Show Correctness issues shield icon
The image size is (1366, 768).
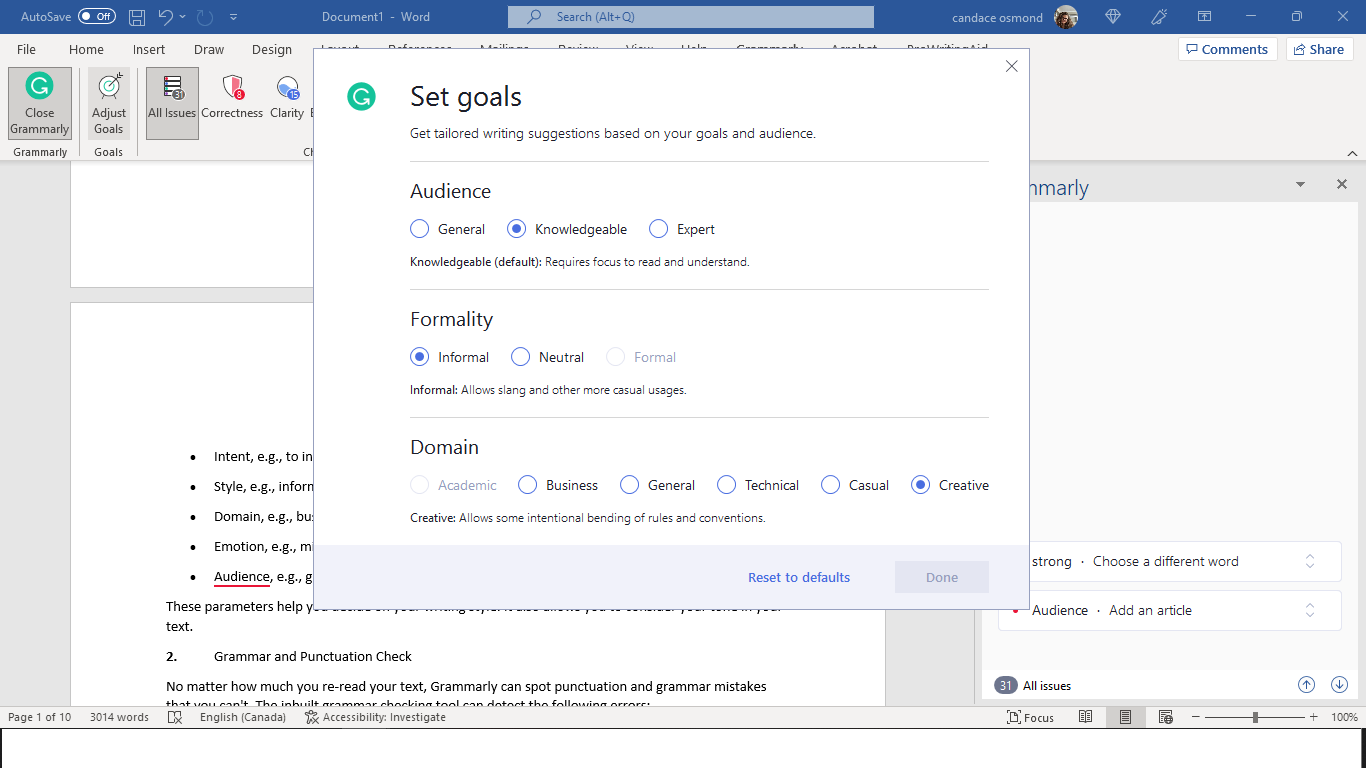click(232, 96)
